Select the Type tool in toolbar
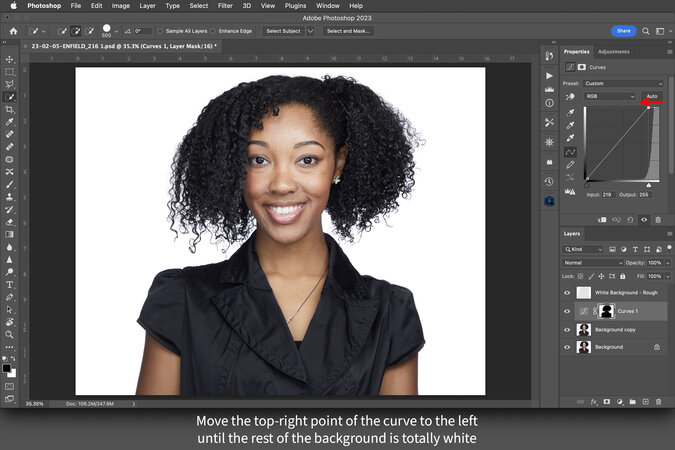This screenshot has width=675, height=450. coord(10,284)
